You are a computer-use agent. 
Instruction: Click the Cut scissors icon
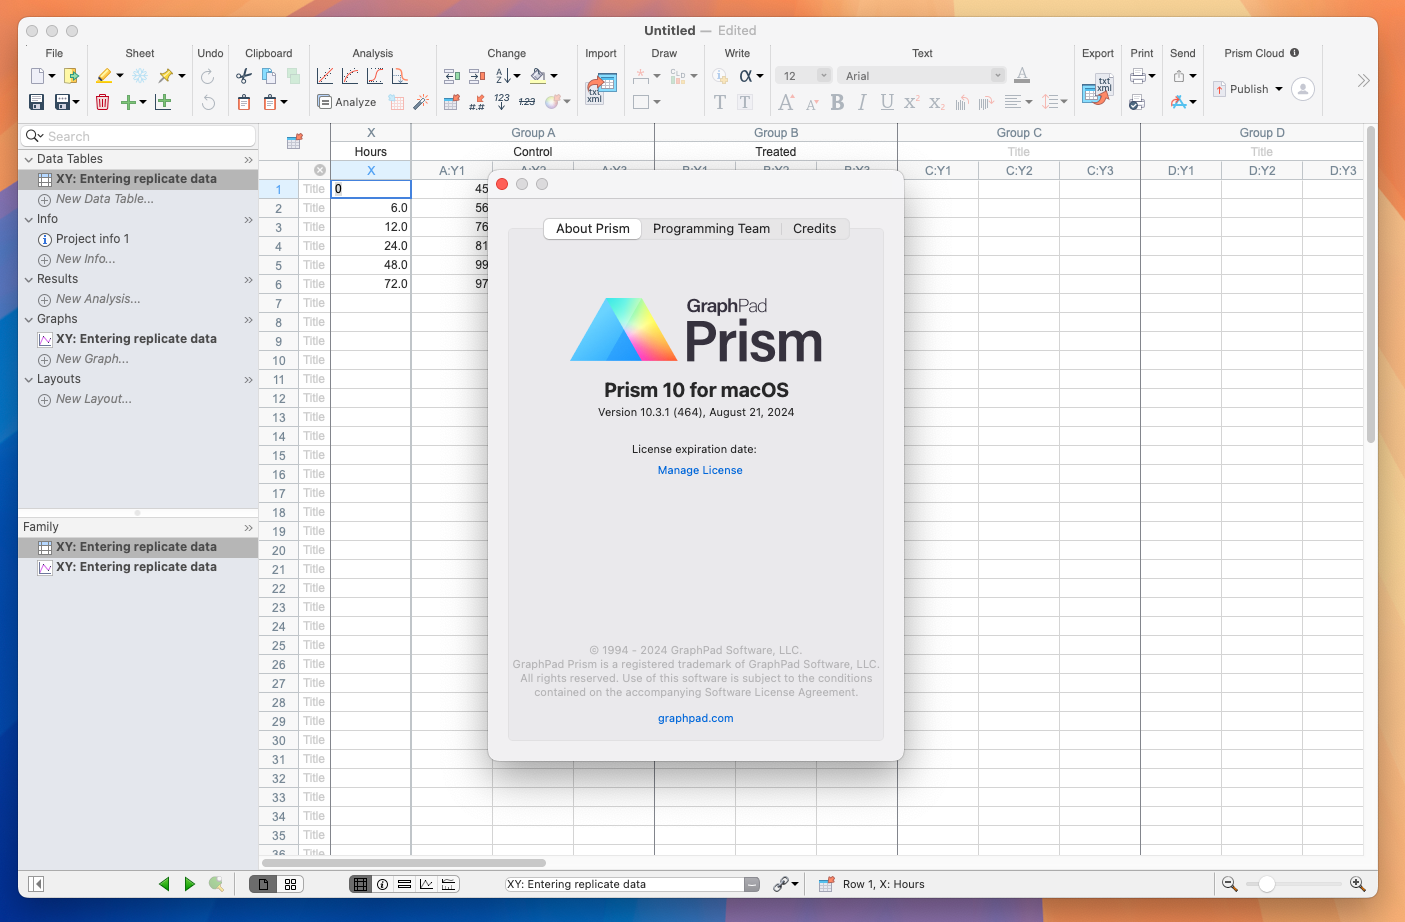pos(244,76)
